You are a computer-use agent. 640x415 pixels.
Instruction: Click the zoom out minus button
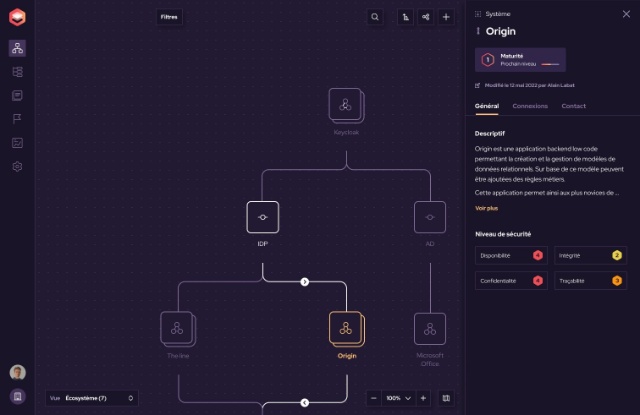[374, 398]
